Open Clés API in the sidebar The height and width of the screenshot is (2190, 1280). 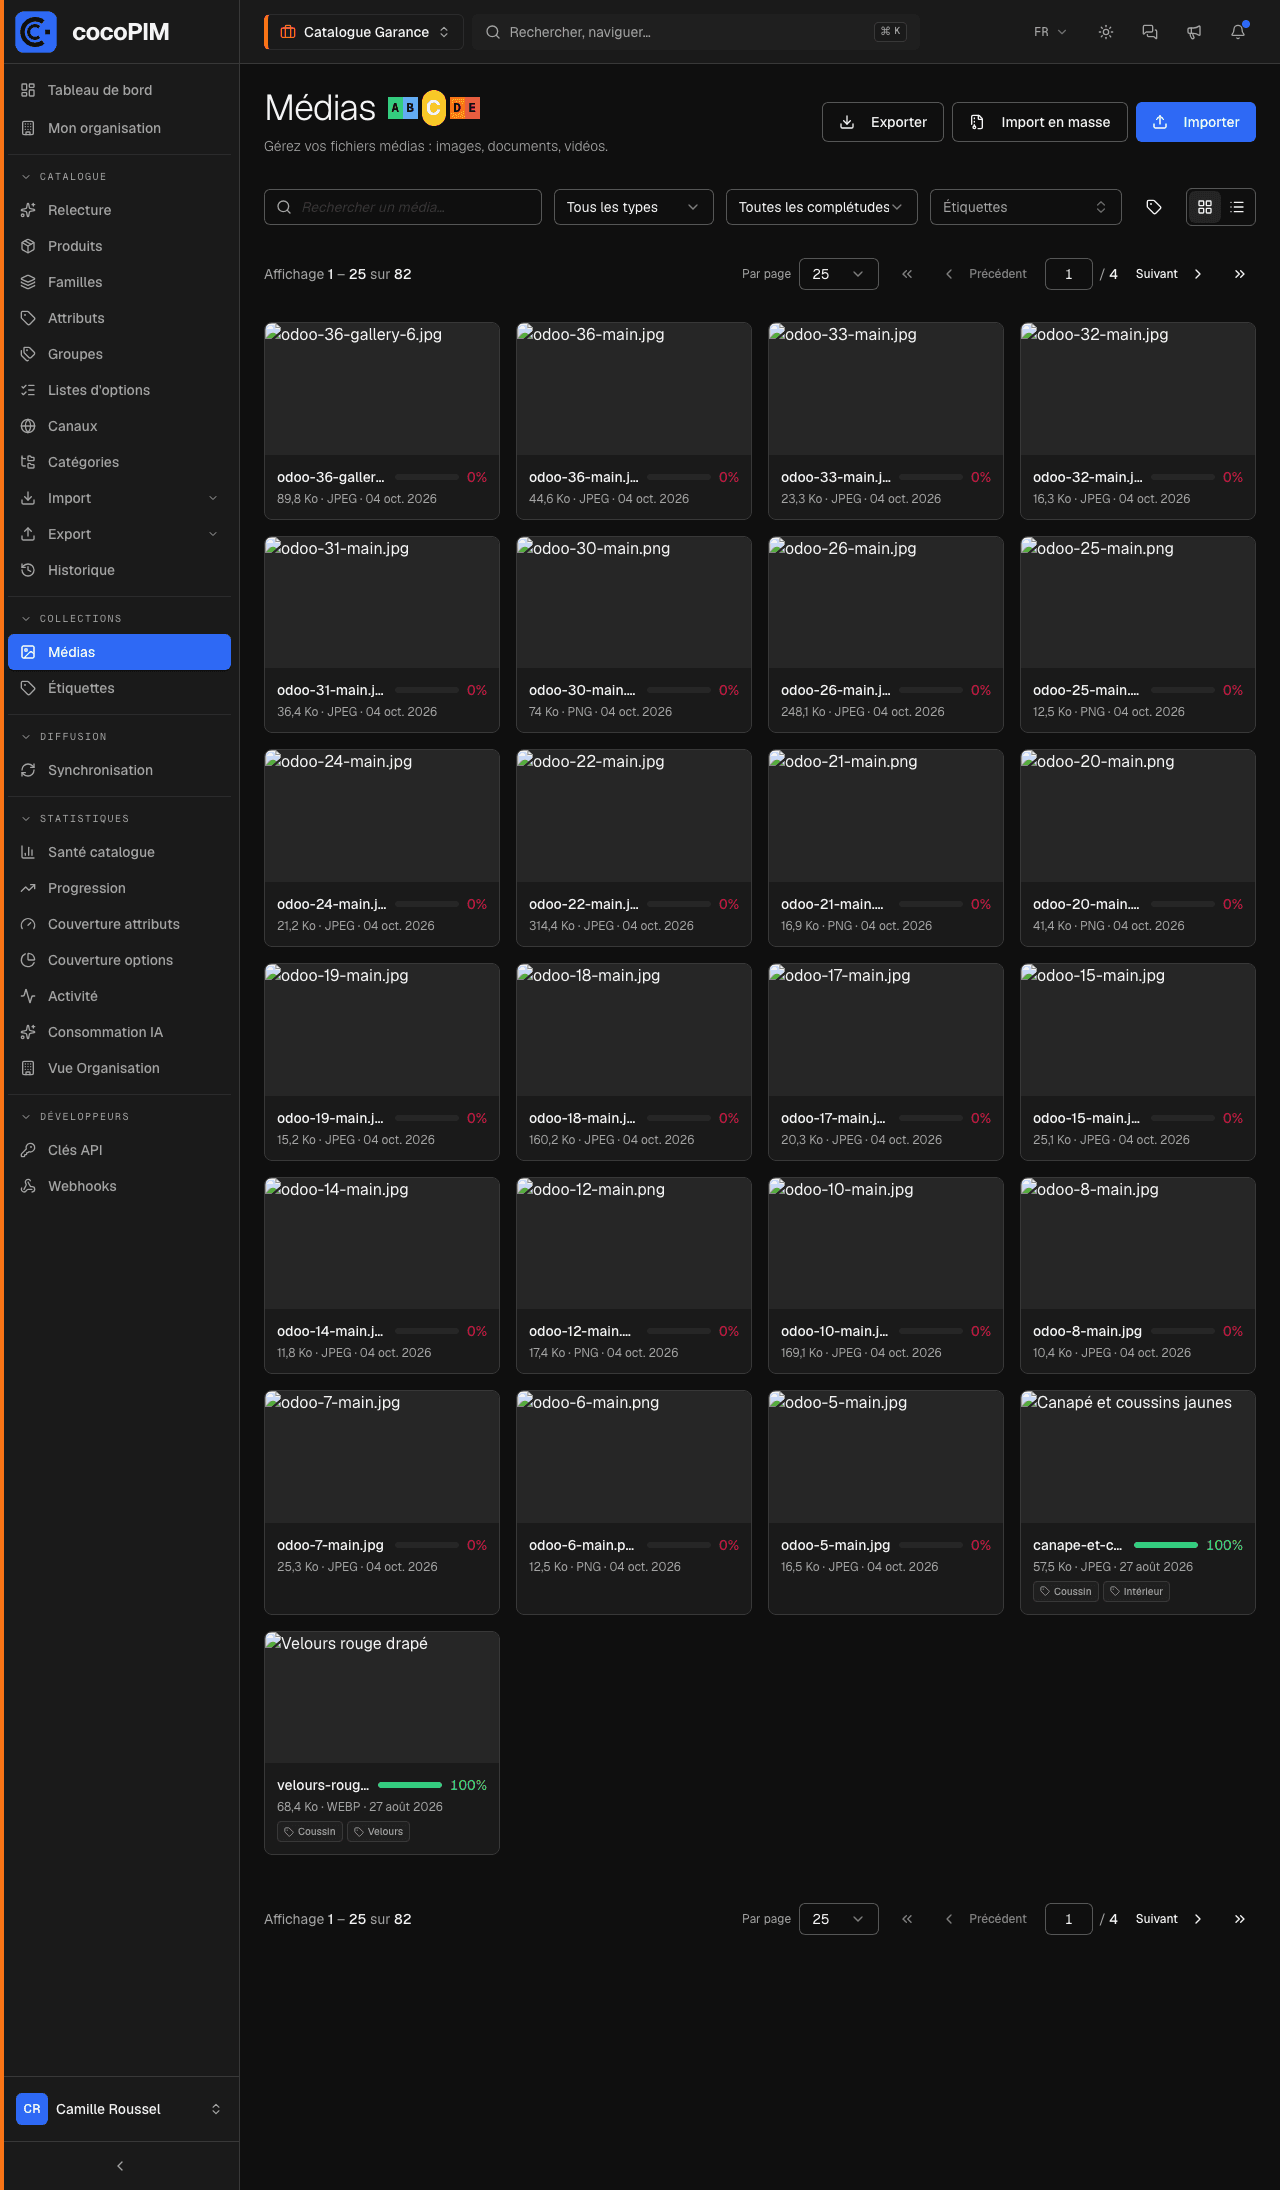pyautogui.click(x=119, y=1150)
